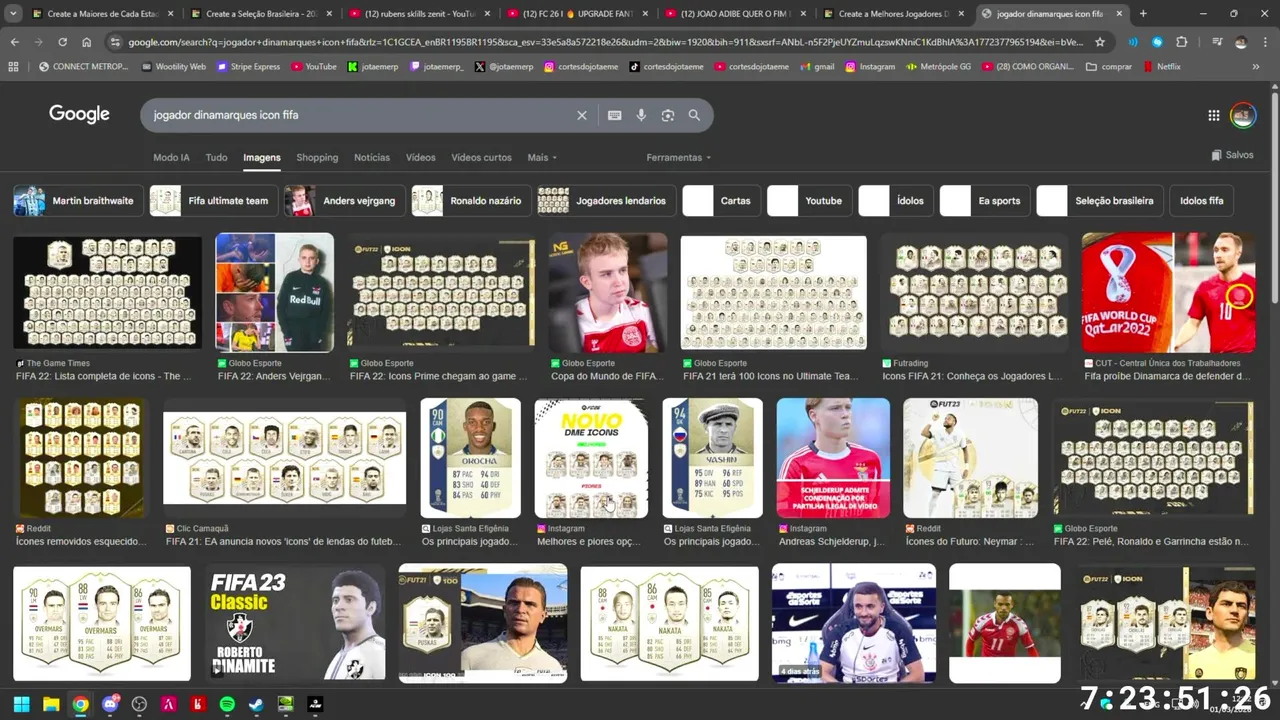
Task: Open the Anders Vejrgang Red Bull thumbnail
Action: 275,292
